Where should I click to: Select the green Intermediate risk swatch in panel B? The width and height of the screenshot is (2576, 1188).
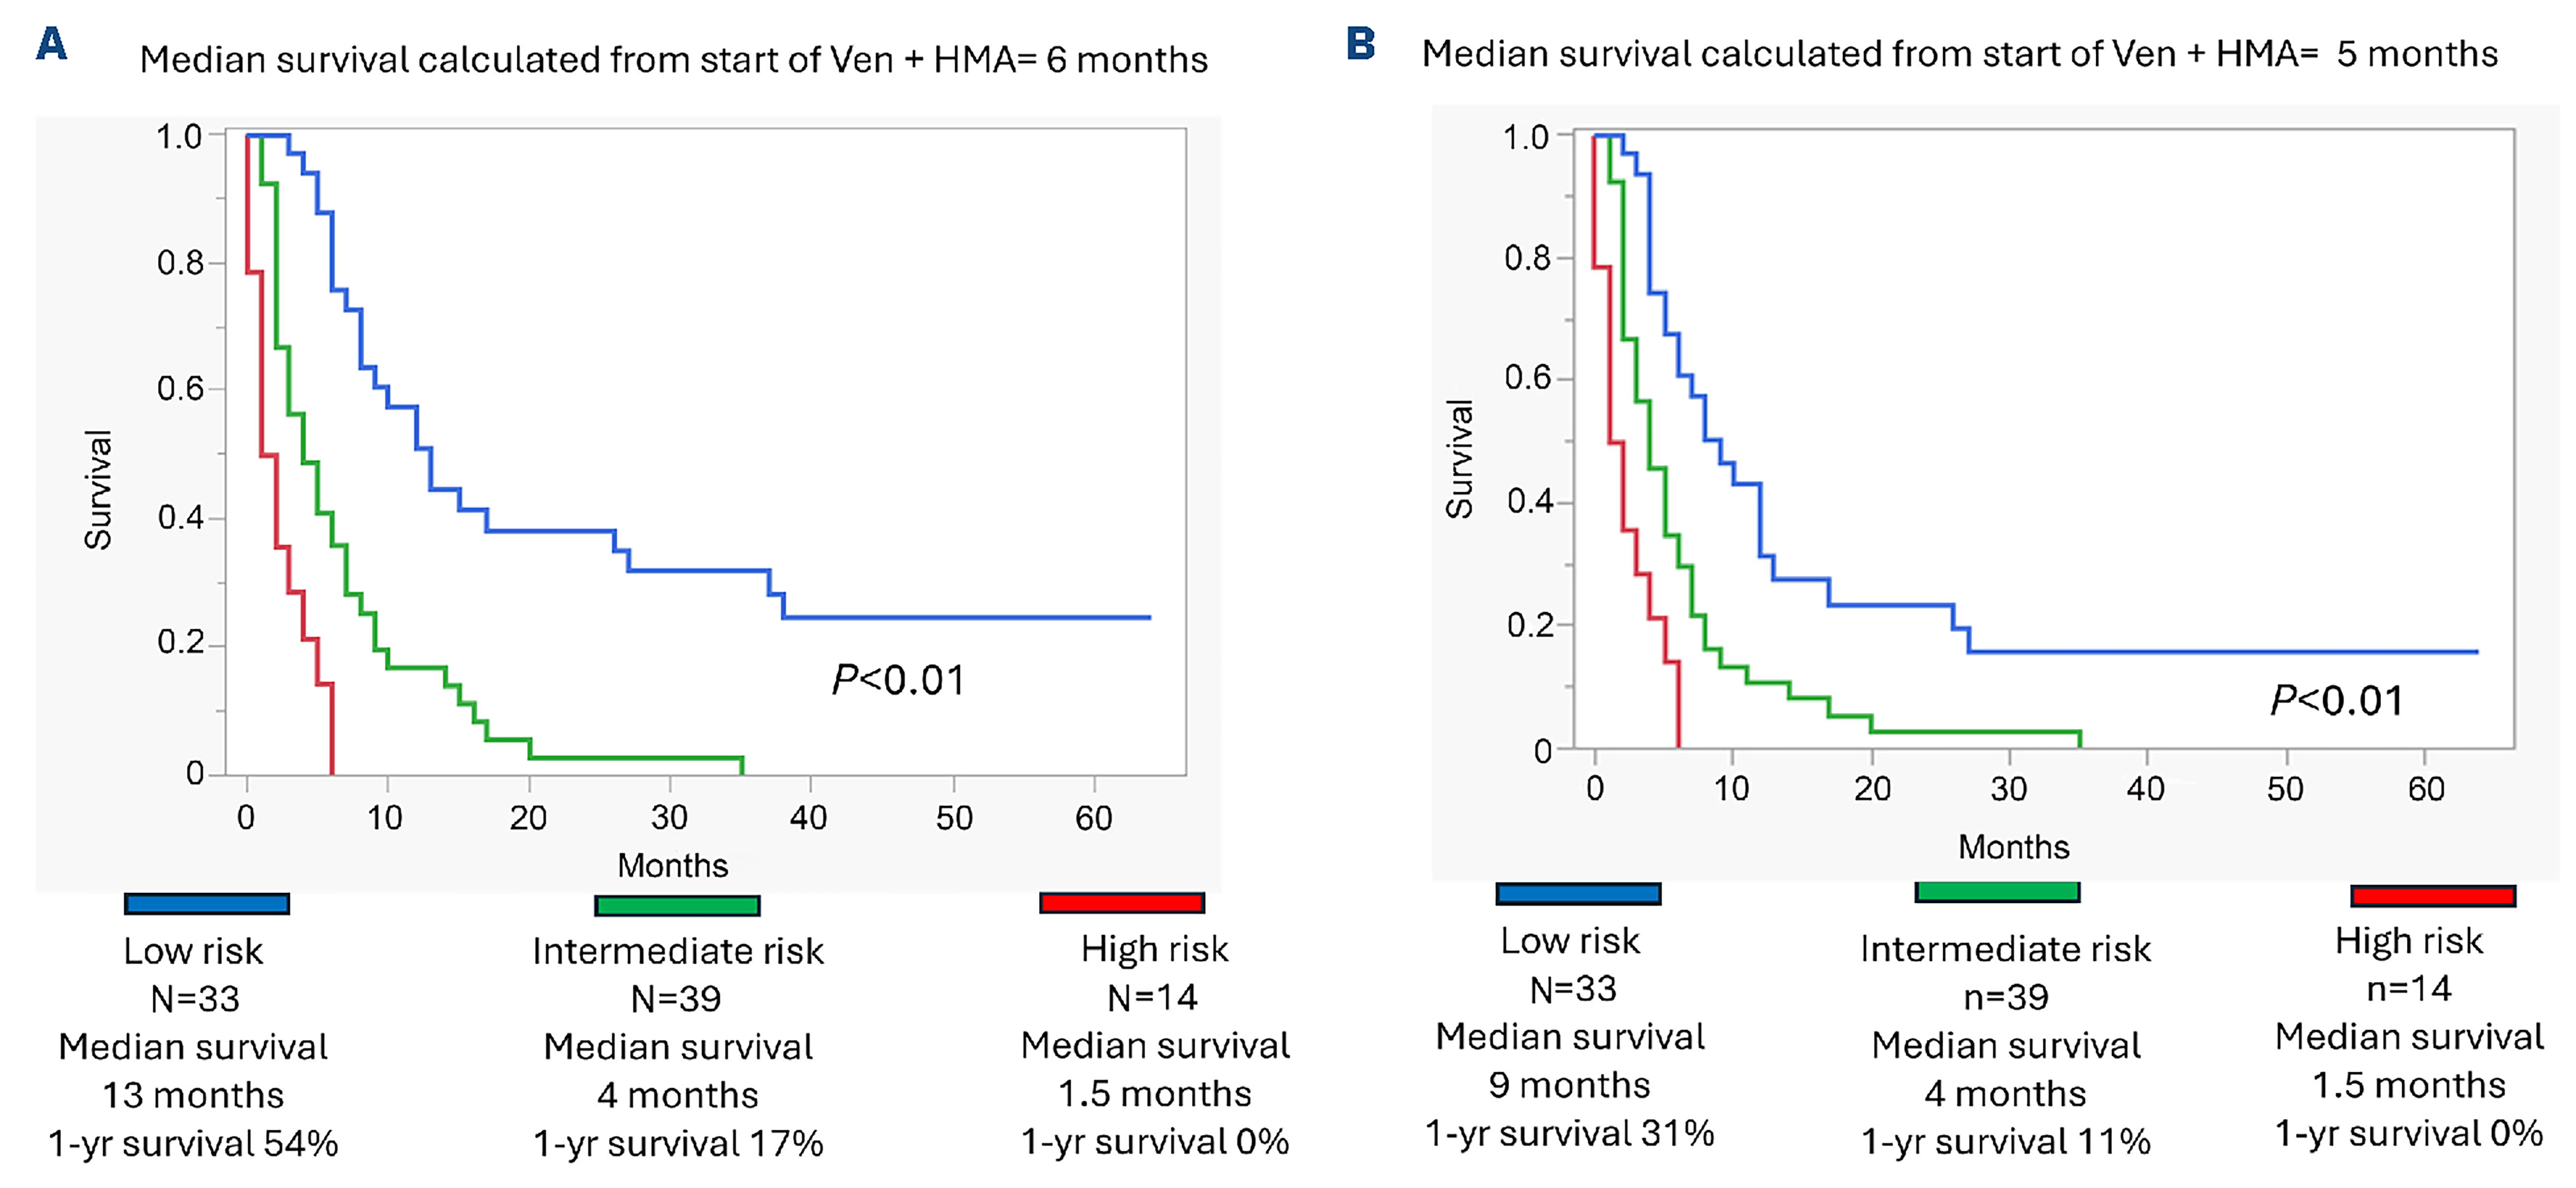1997,892
